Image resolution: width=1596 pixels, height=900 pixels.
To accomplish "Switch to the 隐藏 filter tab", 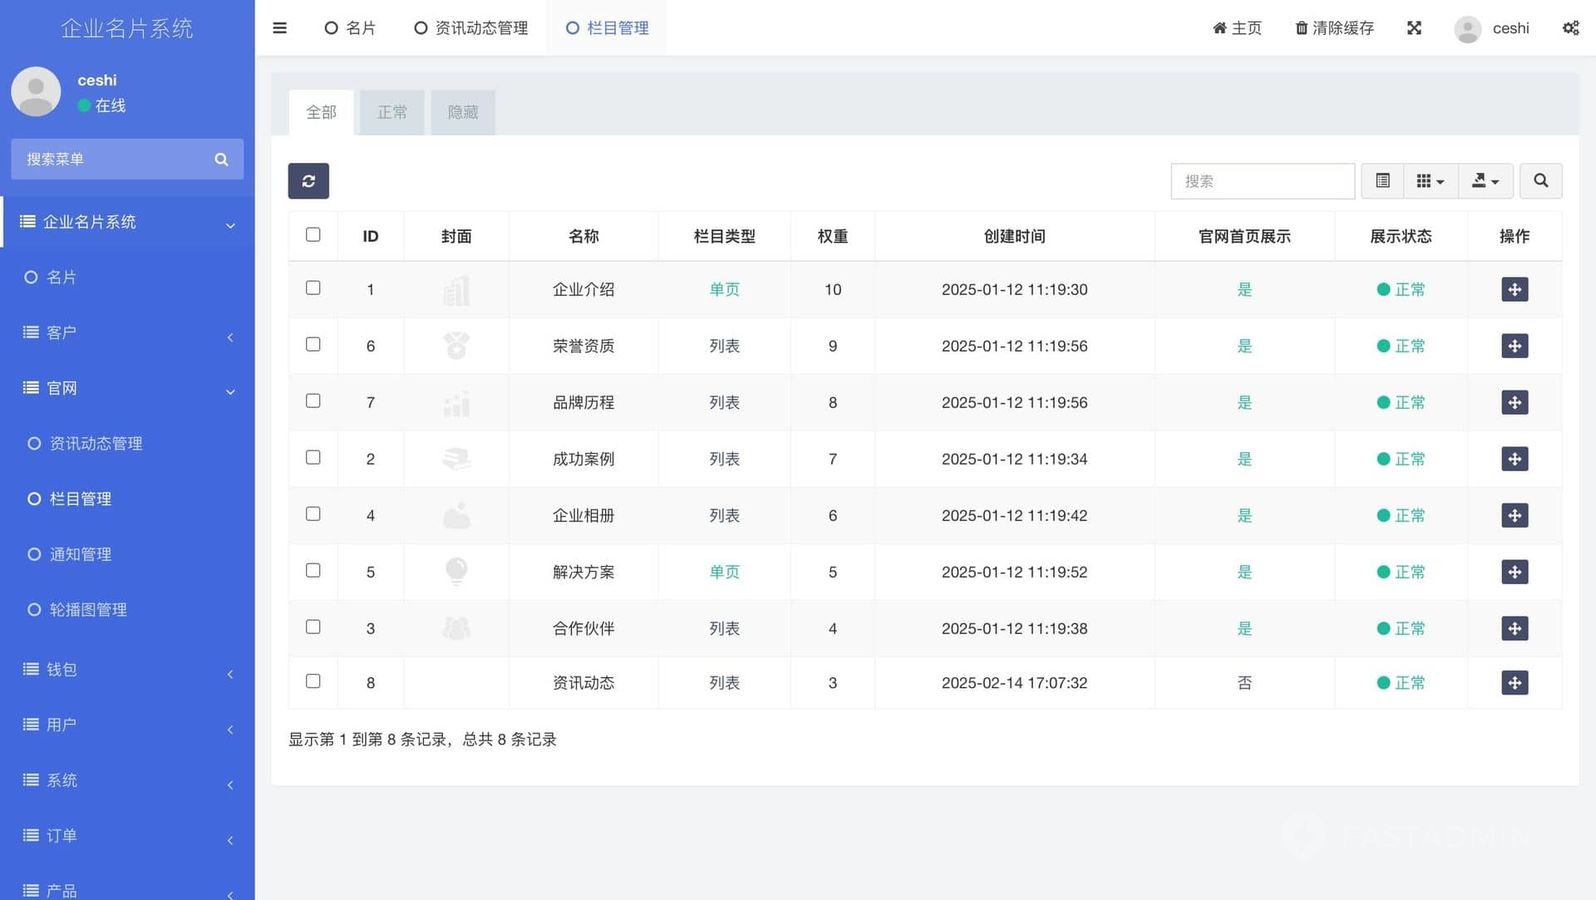I will click(462, 112).
